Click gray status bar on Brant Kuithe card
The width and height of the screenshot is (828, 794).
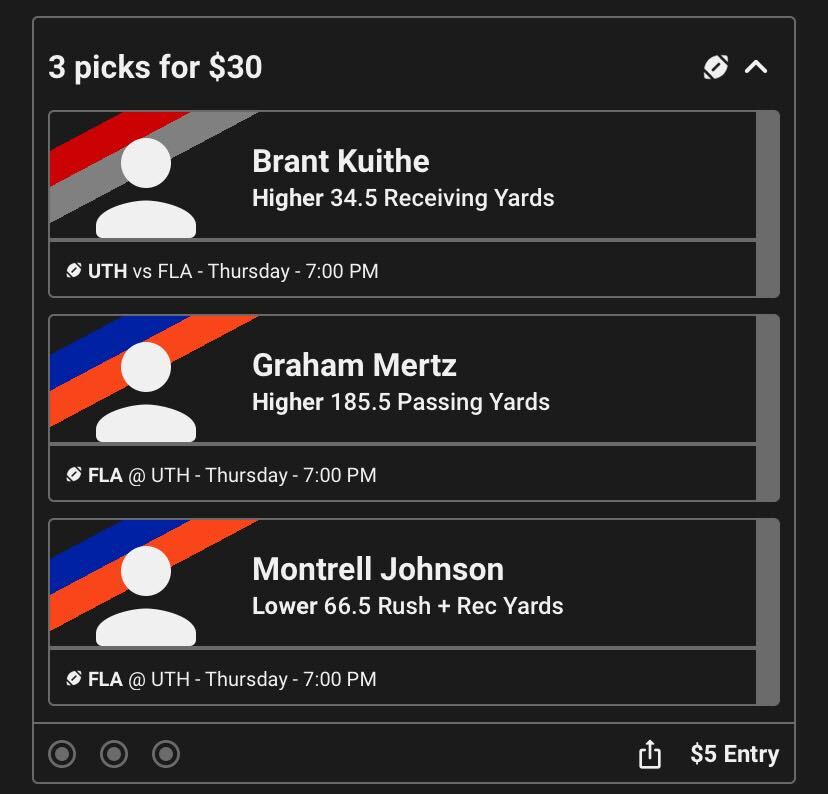coord(768,204)
